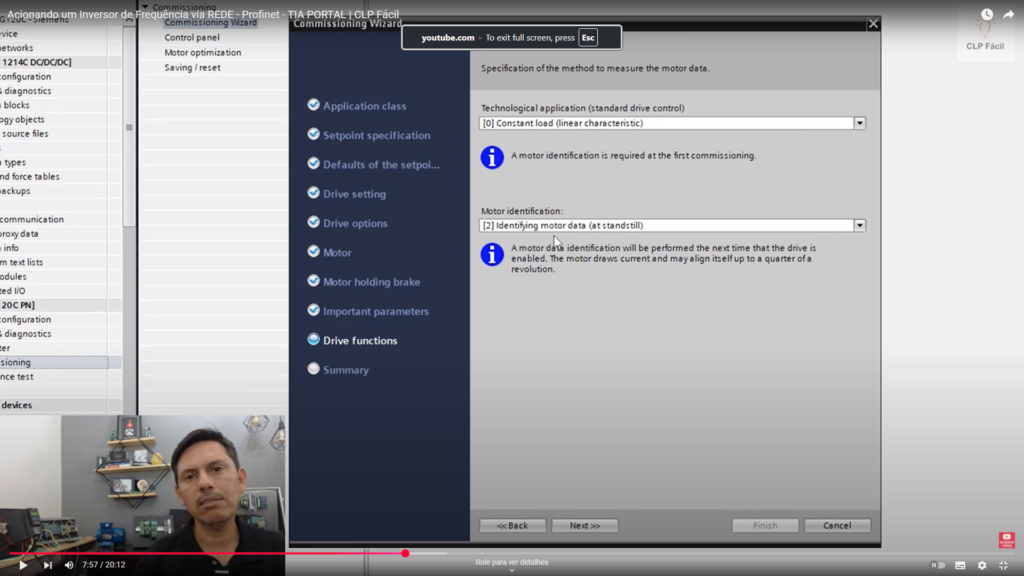
Task: Click Drive functions step circle icon
Action: pyautogui.click(x=313, y=340)
